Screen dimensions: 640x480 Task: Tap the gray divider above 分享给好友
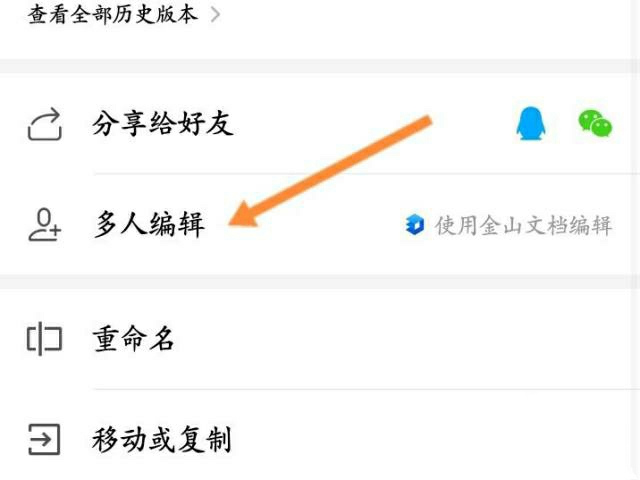click(320, 66)
